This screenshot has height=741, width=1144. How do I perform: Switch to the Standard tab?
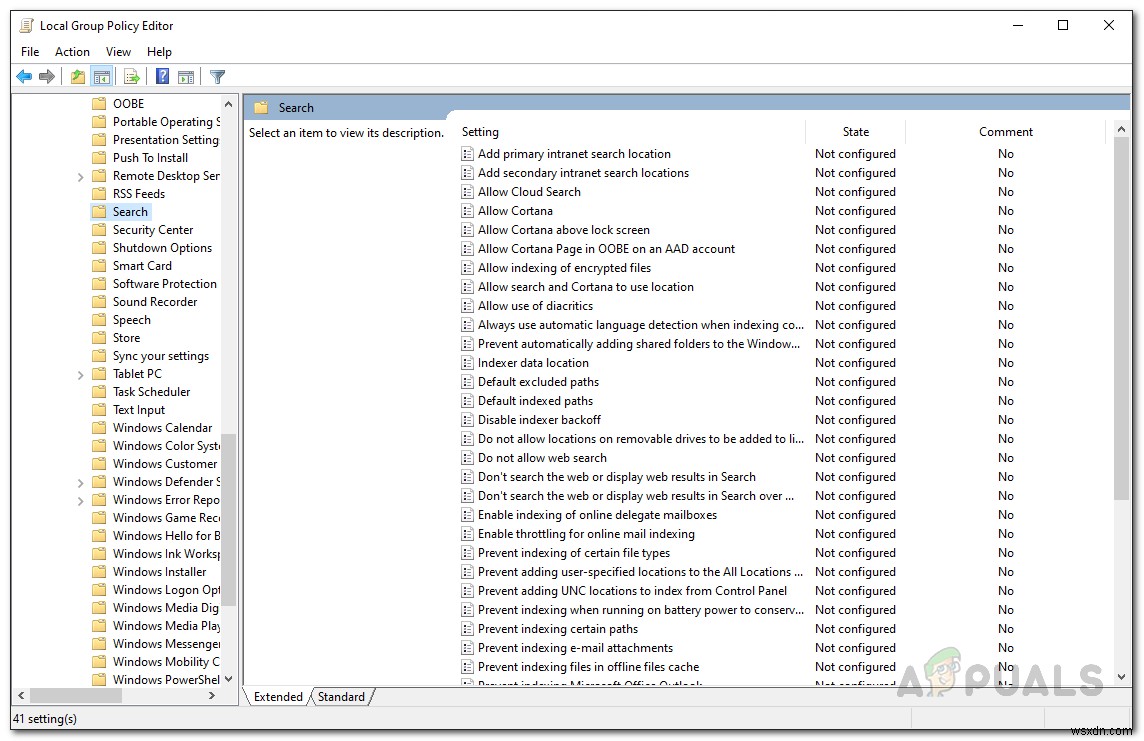[x=341, y=697]
